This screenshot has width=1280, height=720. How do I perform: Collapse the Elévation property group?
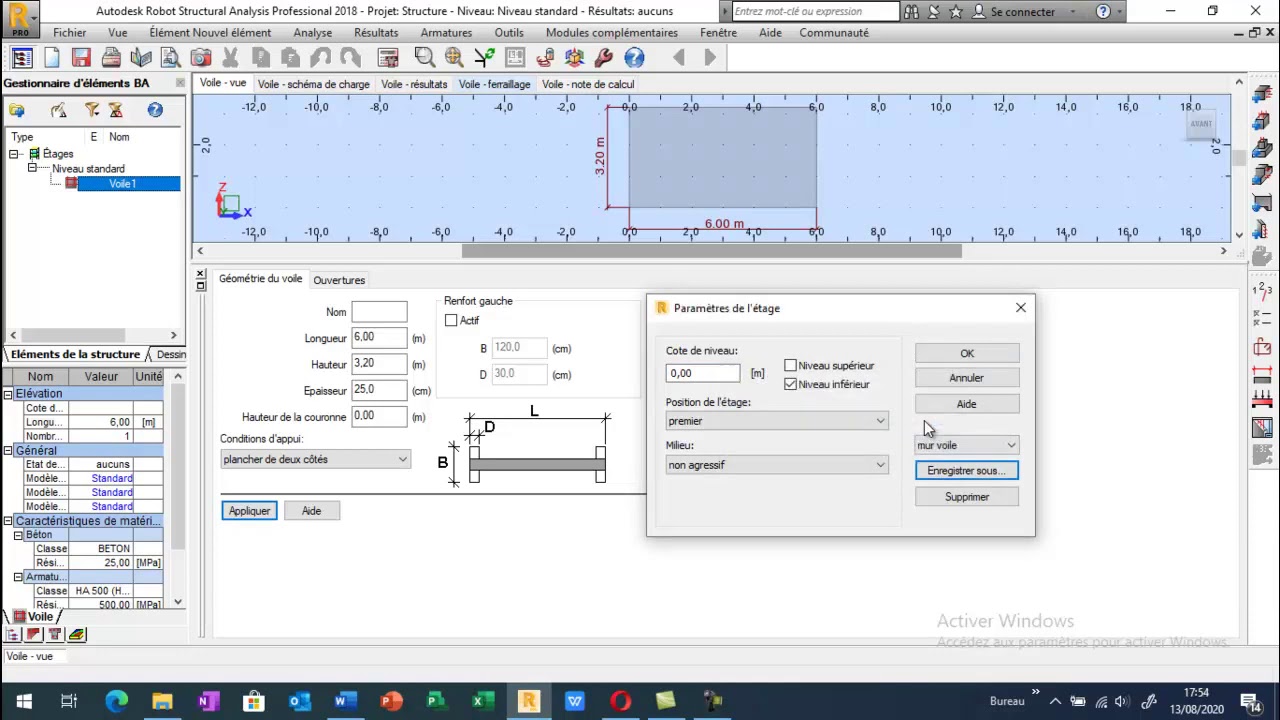7,394
